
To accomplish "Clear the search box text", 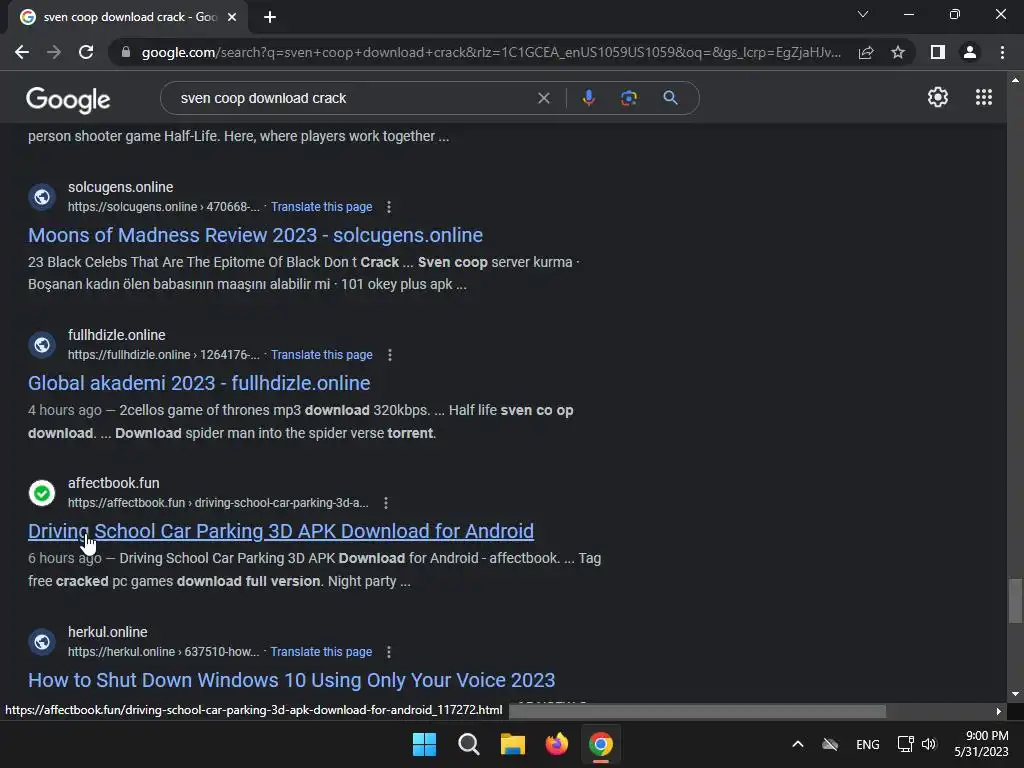I will coord(543,98).
